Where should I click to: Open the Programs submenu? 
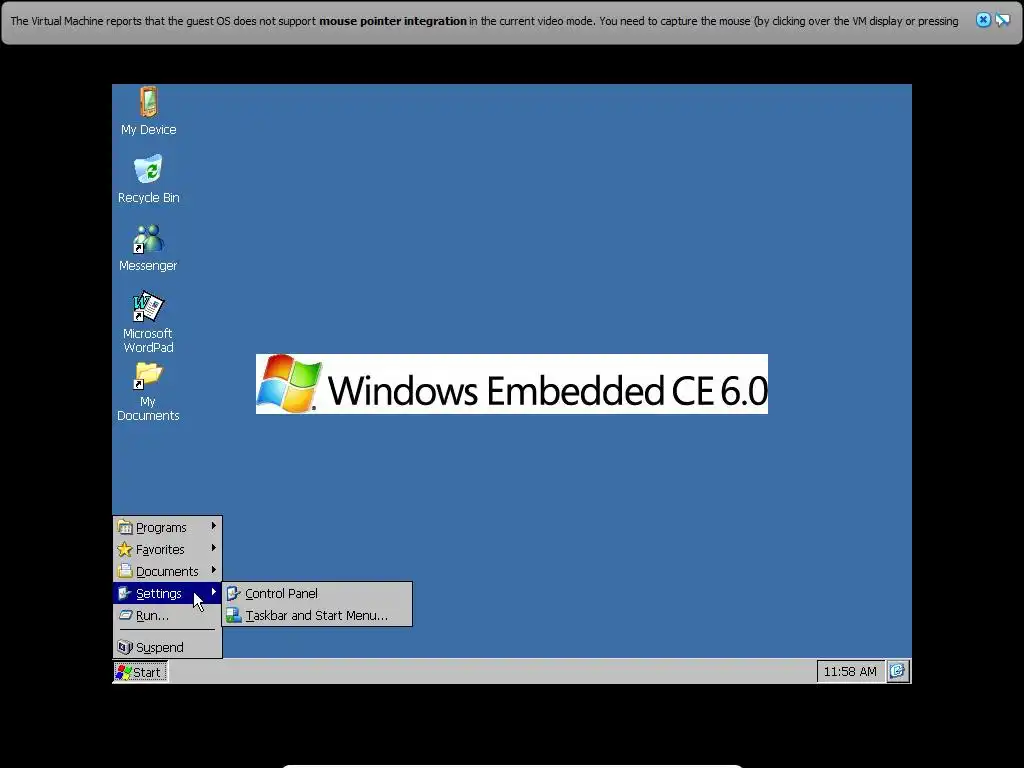tap(167, 527)
